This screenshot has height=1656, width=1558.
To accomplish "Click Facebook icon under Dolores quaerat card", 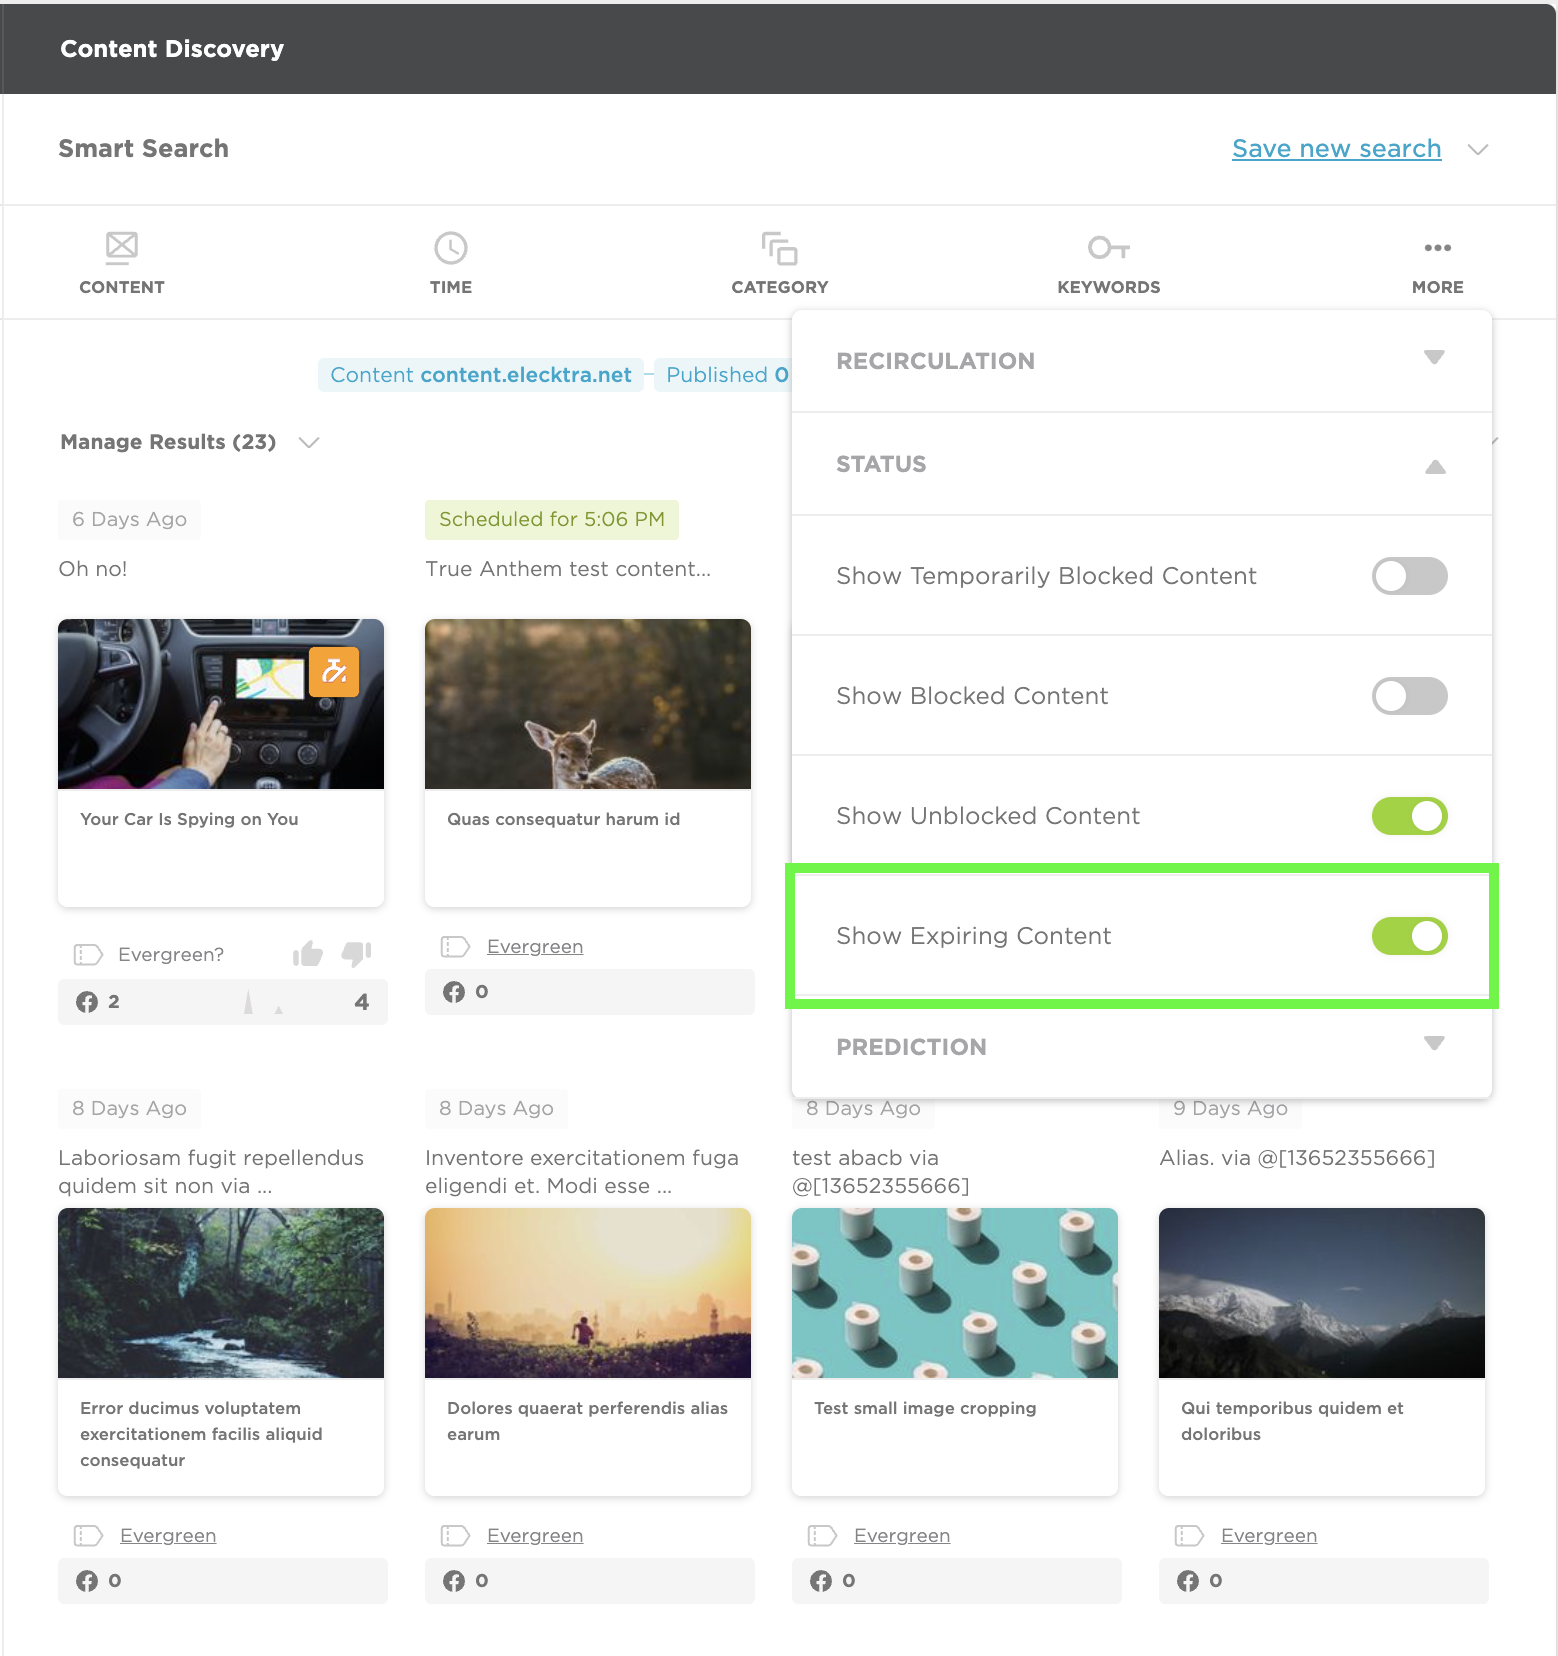I will pos(454,1580).
